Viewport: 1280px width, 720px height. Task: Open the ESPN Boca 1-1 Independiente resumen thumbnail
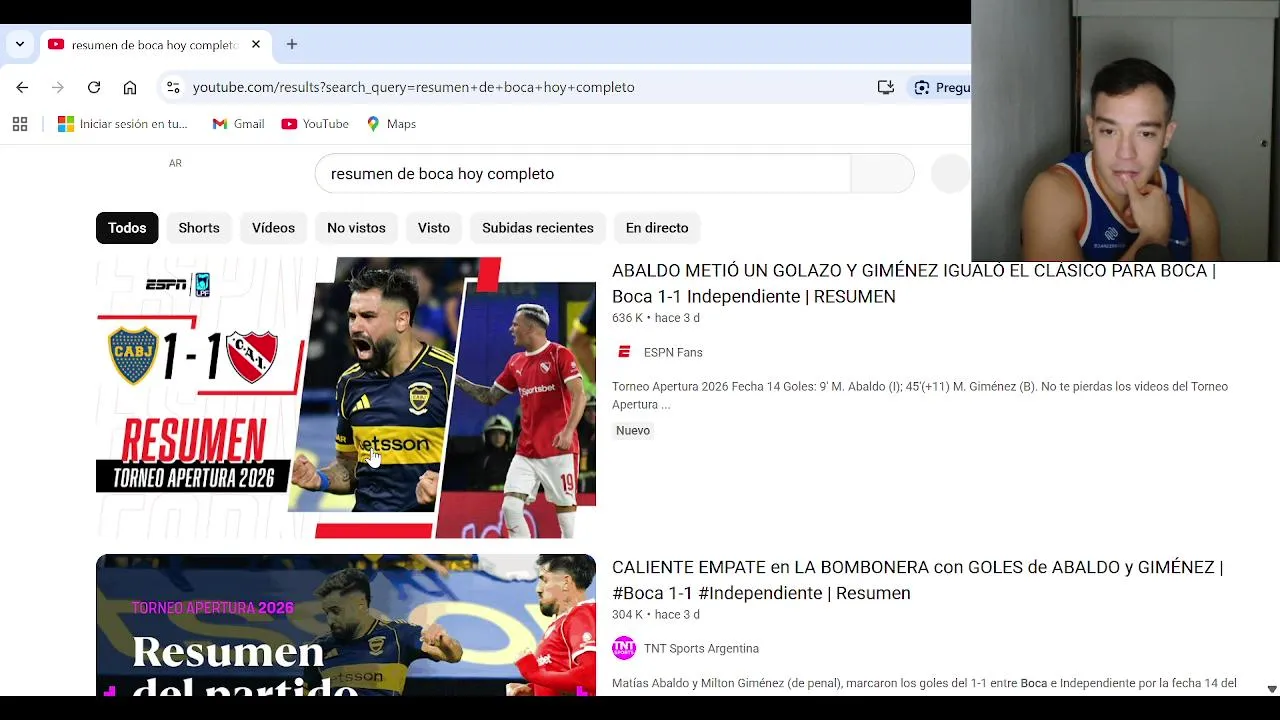pos(346,398)
